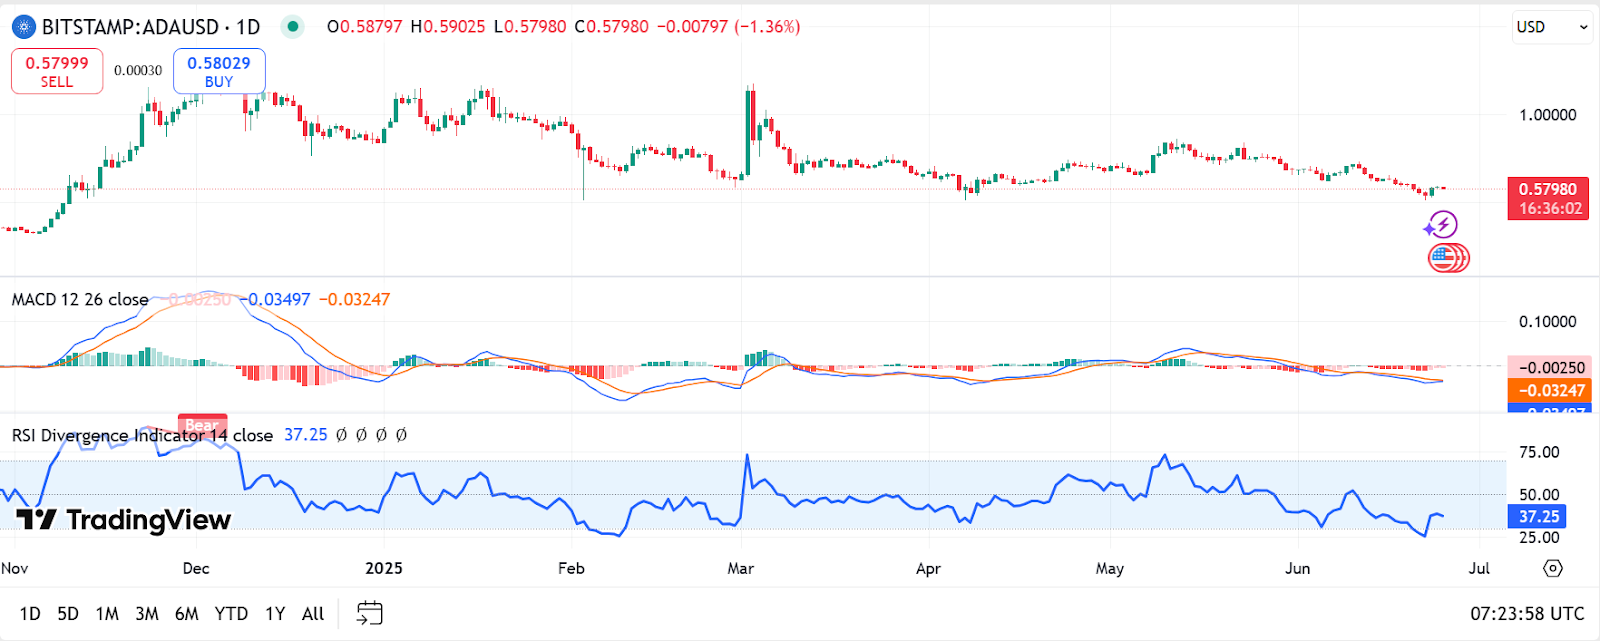Image resolution: width=1600 pixels, height=641 pixels.
Task: Select the 6M time range
Action: click(x=187, y=614)
